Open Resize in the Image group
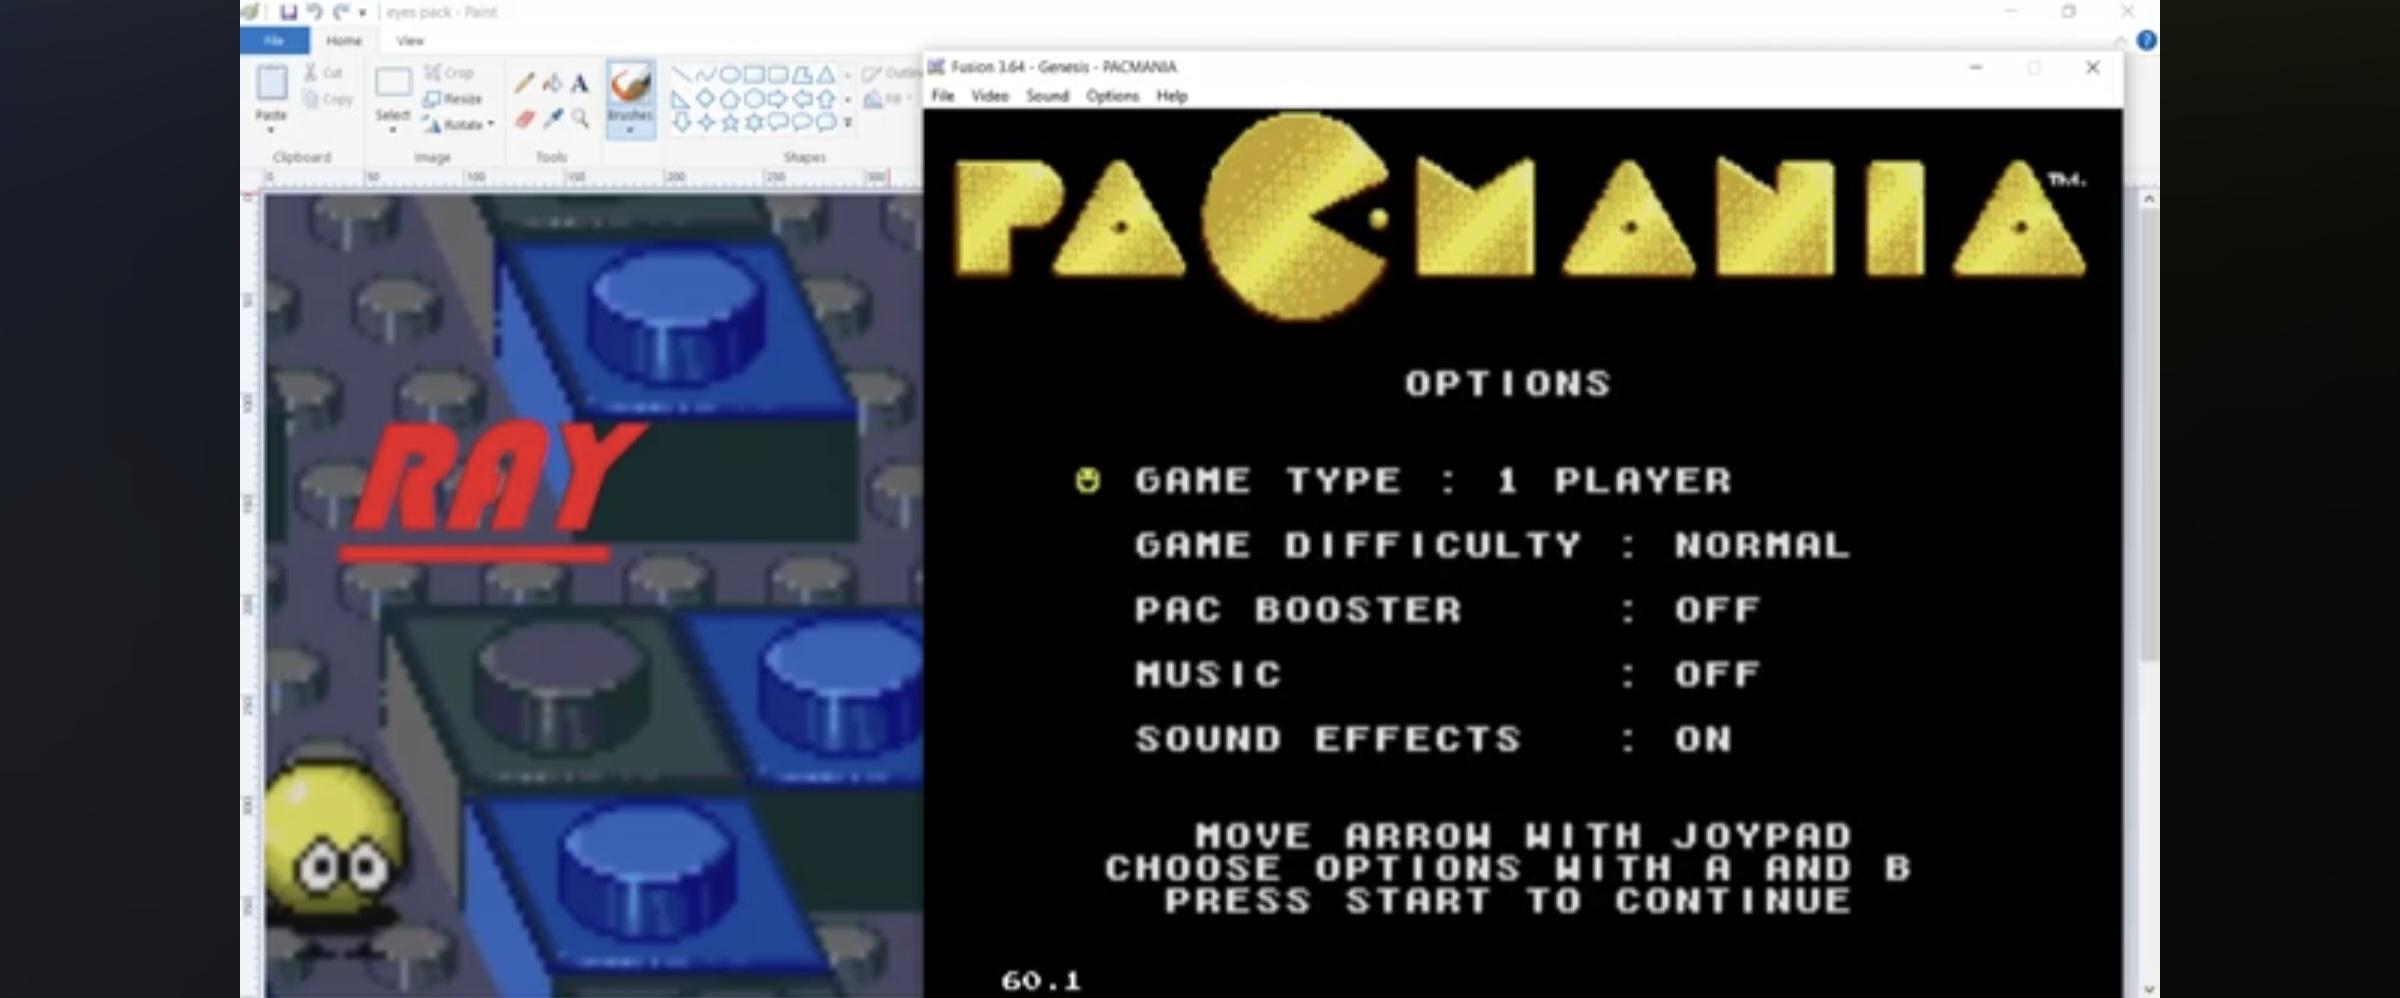Screen dimensions: 2400x998 453,99
